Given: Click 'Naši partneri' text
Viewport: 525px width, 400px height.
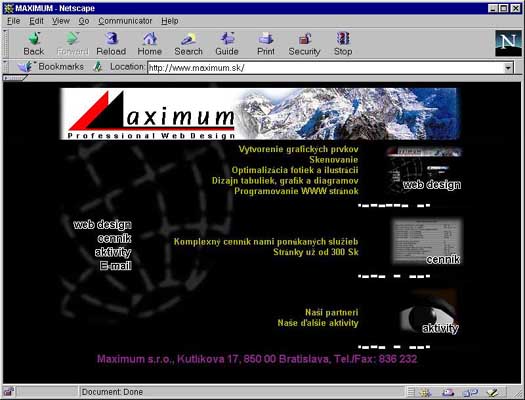Looking at the screenshot, I should click(x=332, y=312).
